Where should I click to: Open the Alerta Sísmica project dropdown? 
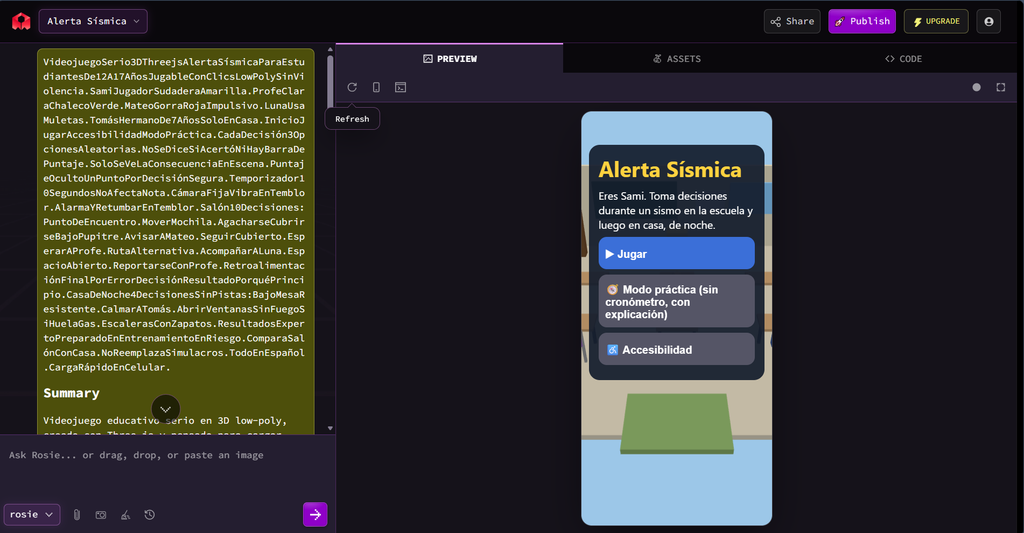click(x=93, y=22)
